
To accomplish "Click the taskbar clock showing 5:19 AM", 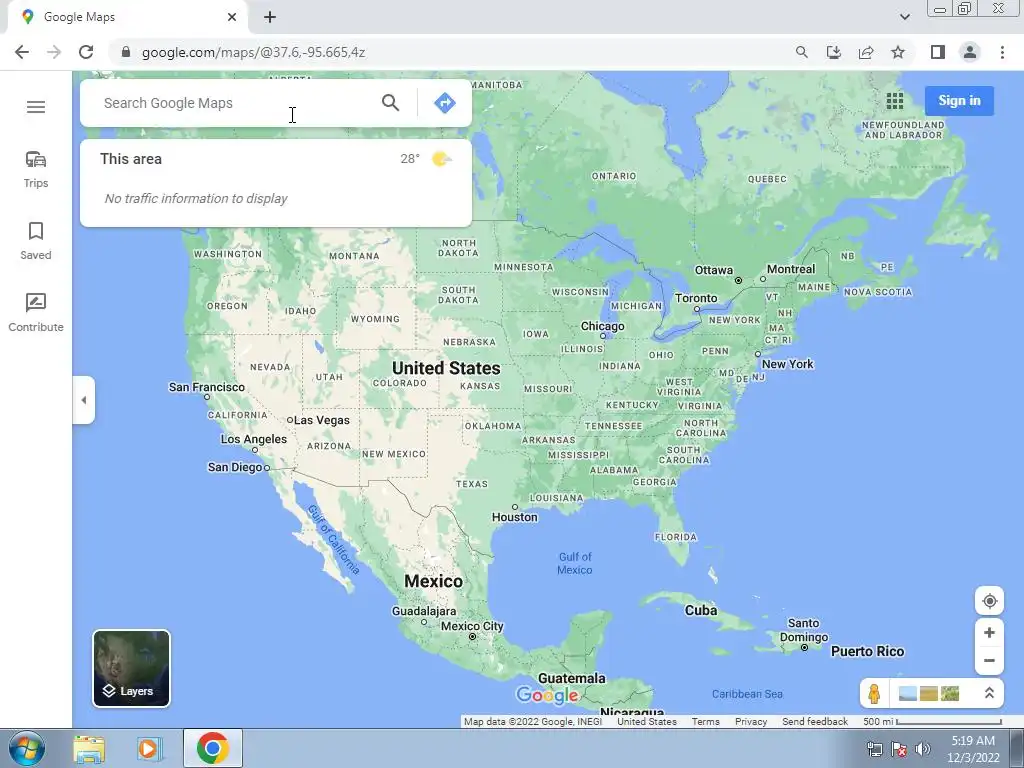I will click(973, 749).
